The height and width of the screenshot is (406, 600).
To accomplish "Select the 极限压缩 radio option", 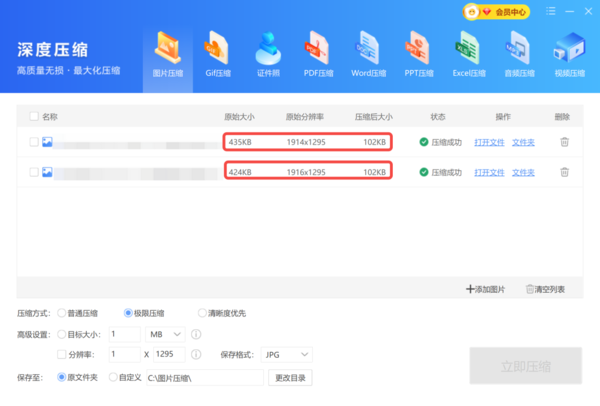I will pos(128,313).
